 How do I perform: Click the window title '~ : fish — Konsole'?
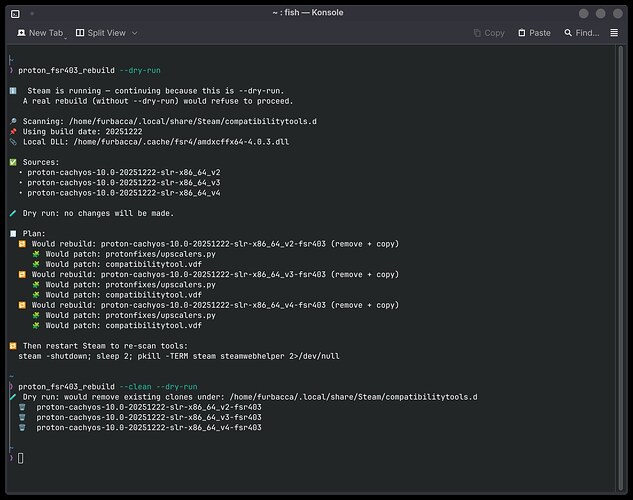click(308, 13)
